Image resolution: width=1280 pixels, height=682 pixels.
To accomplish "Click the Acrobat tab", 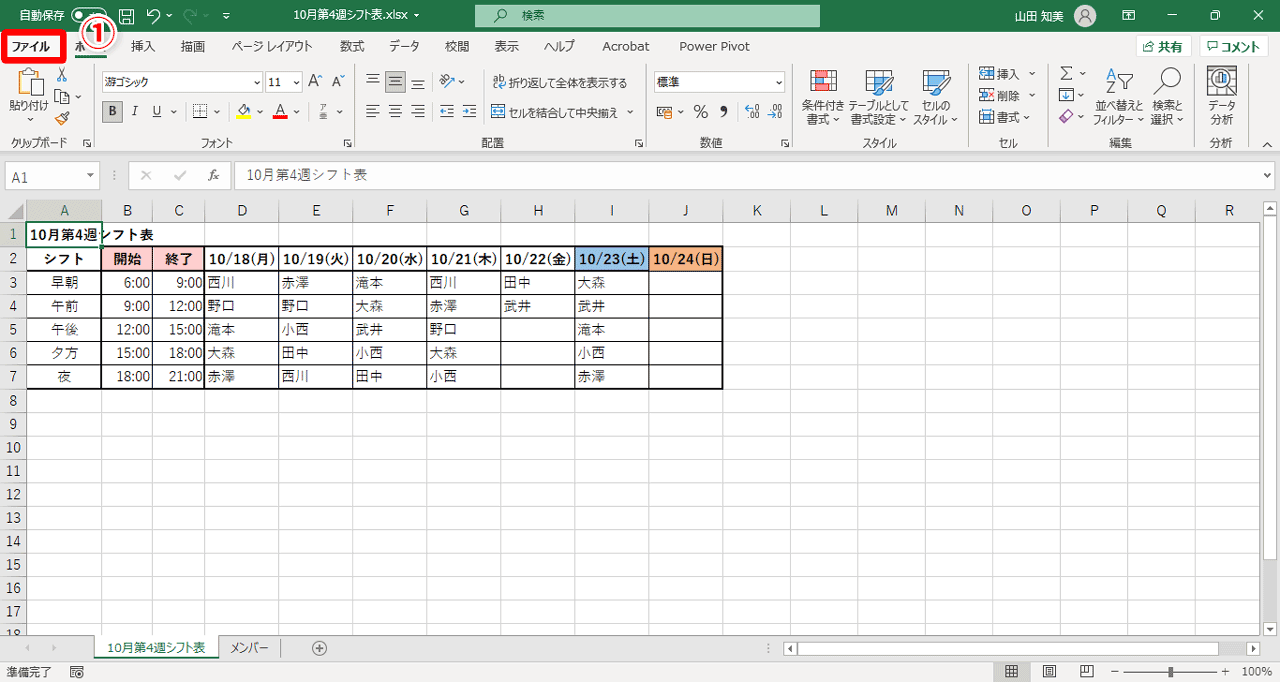I will (x=626, y=46).
